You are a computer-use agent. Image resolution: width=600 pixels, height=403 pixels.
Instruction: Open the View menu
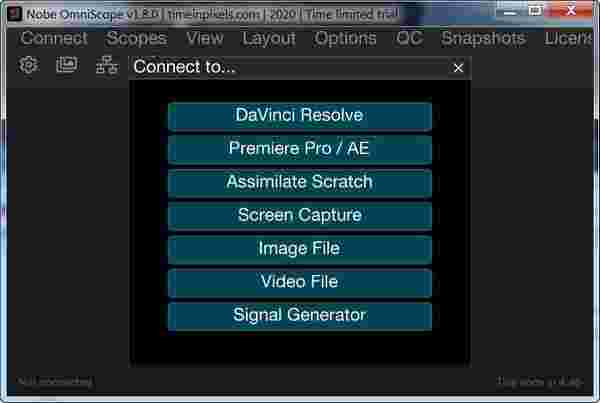tap(205, 38)
